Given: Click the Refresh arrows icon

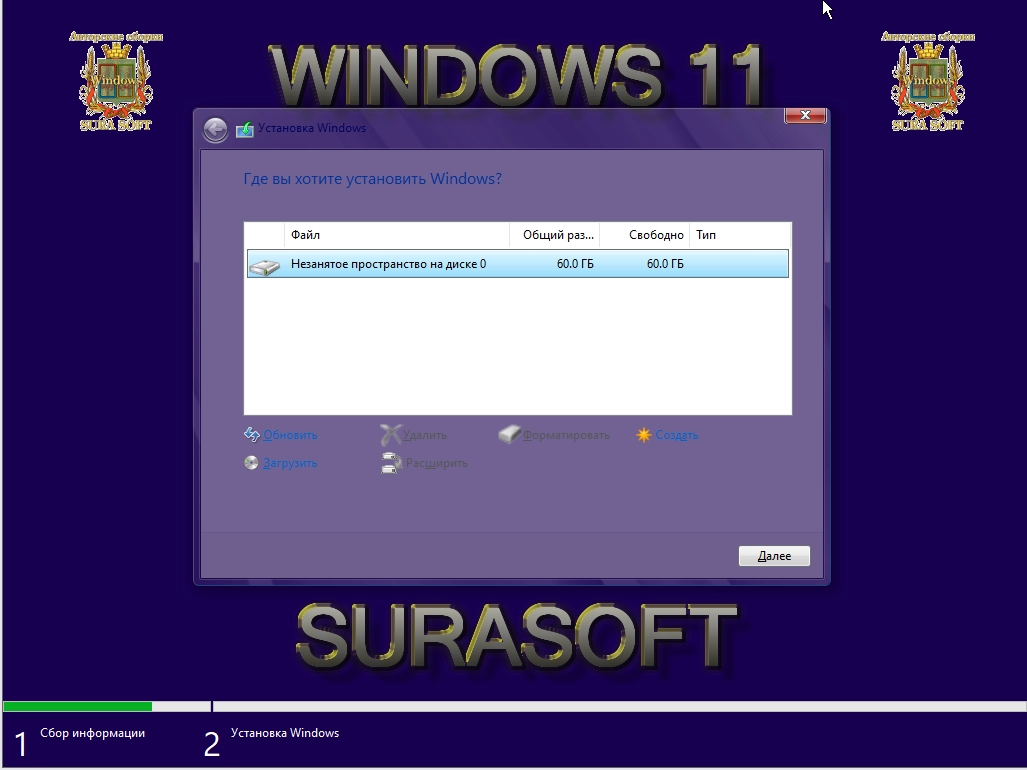Looking at the screenshot, I should click(x=252, y=434).
